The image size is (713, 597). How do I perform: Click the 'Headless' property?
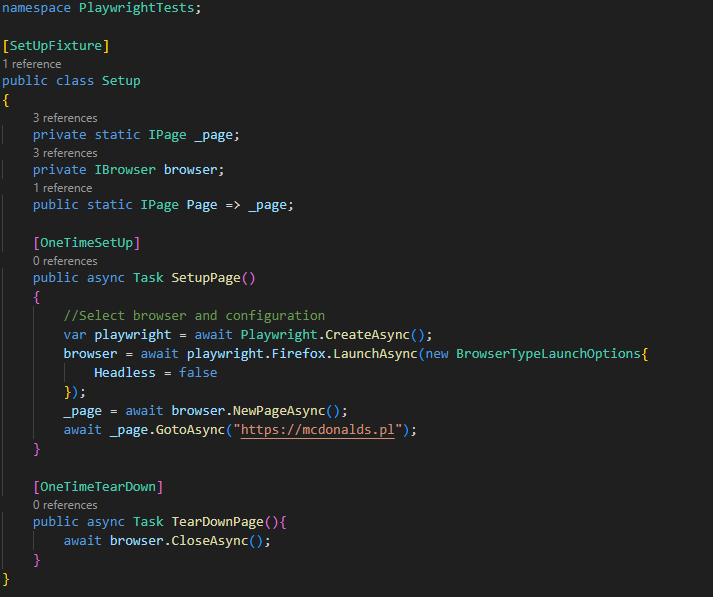(125, 373)
